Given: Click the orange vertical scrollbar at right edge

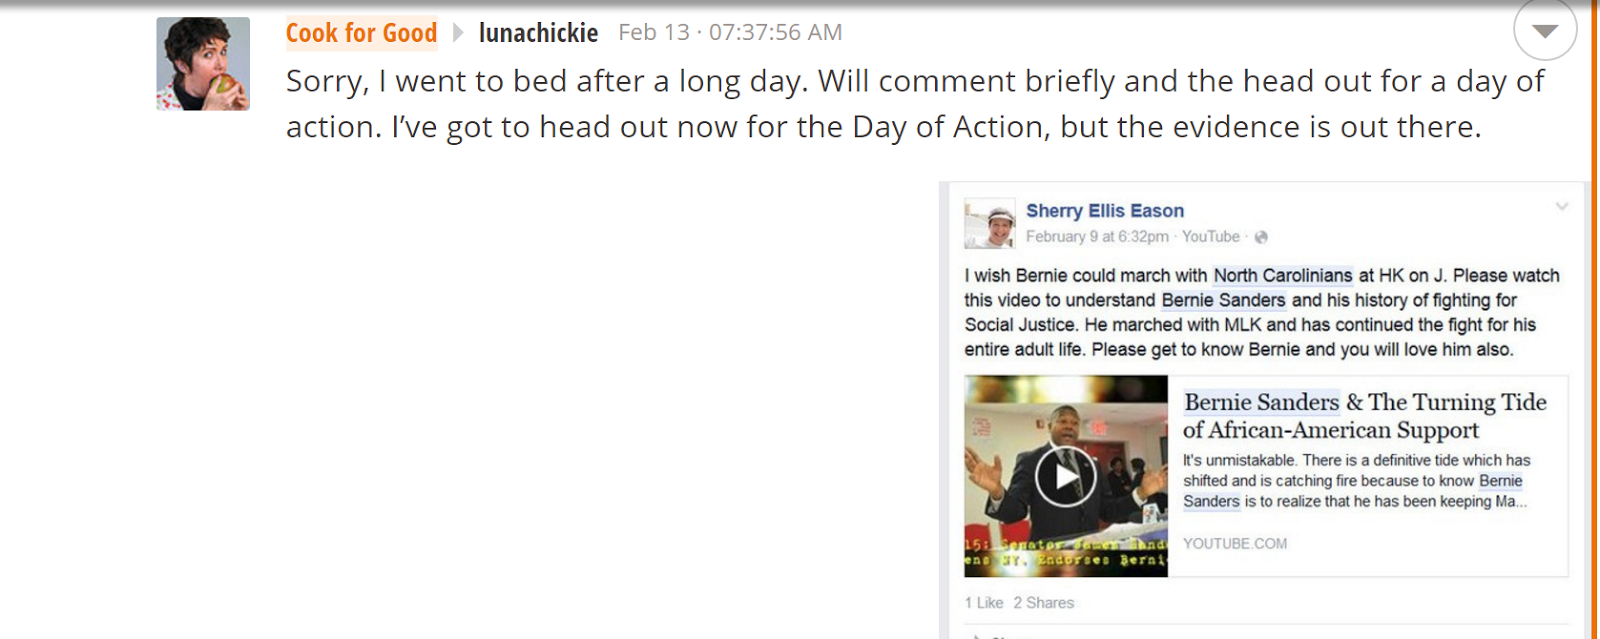Looking at the screenshot, I should (x=1595, y=320).
